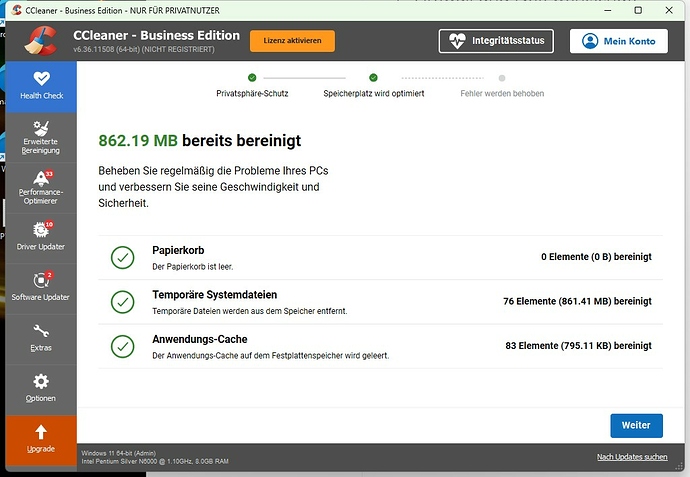This screenshot has height=477, width=690.
Task: Click the CCleaner icon in the title bar
Action: [x=17, y=10]
